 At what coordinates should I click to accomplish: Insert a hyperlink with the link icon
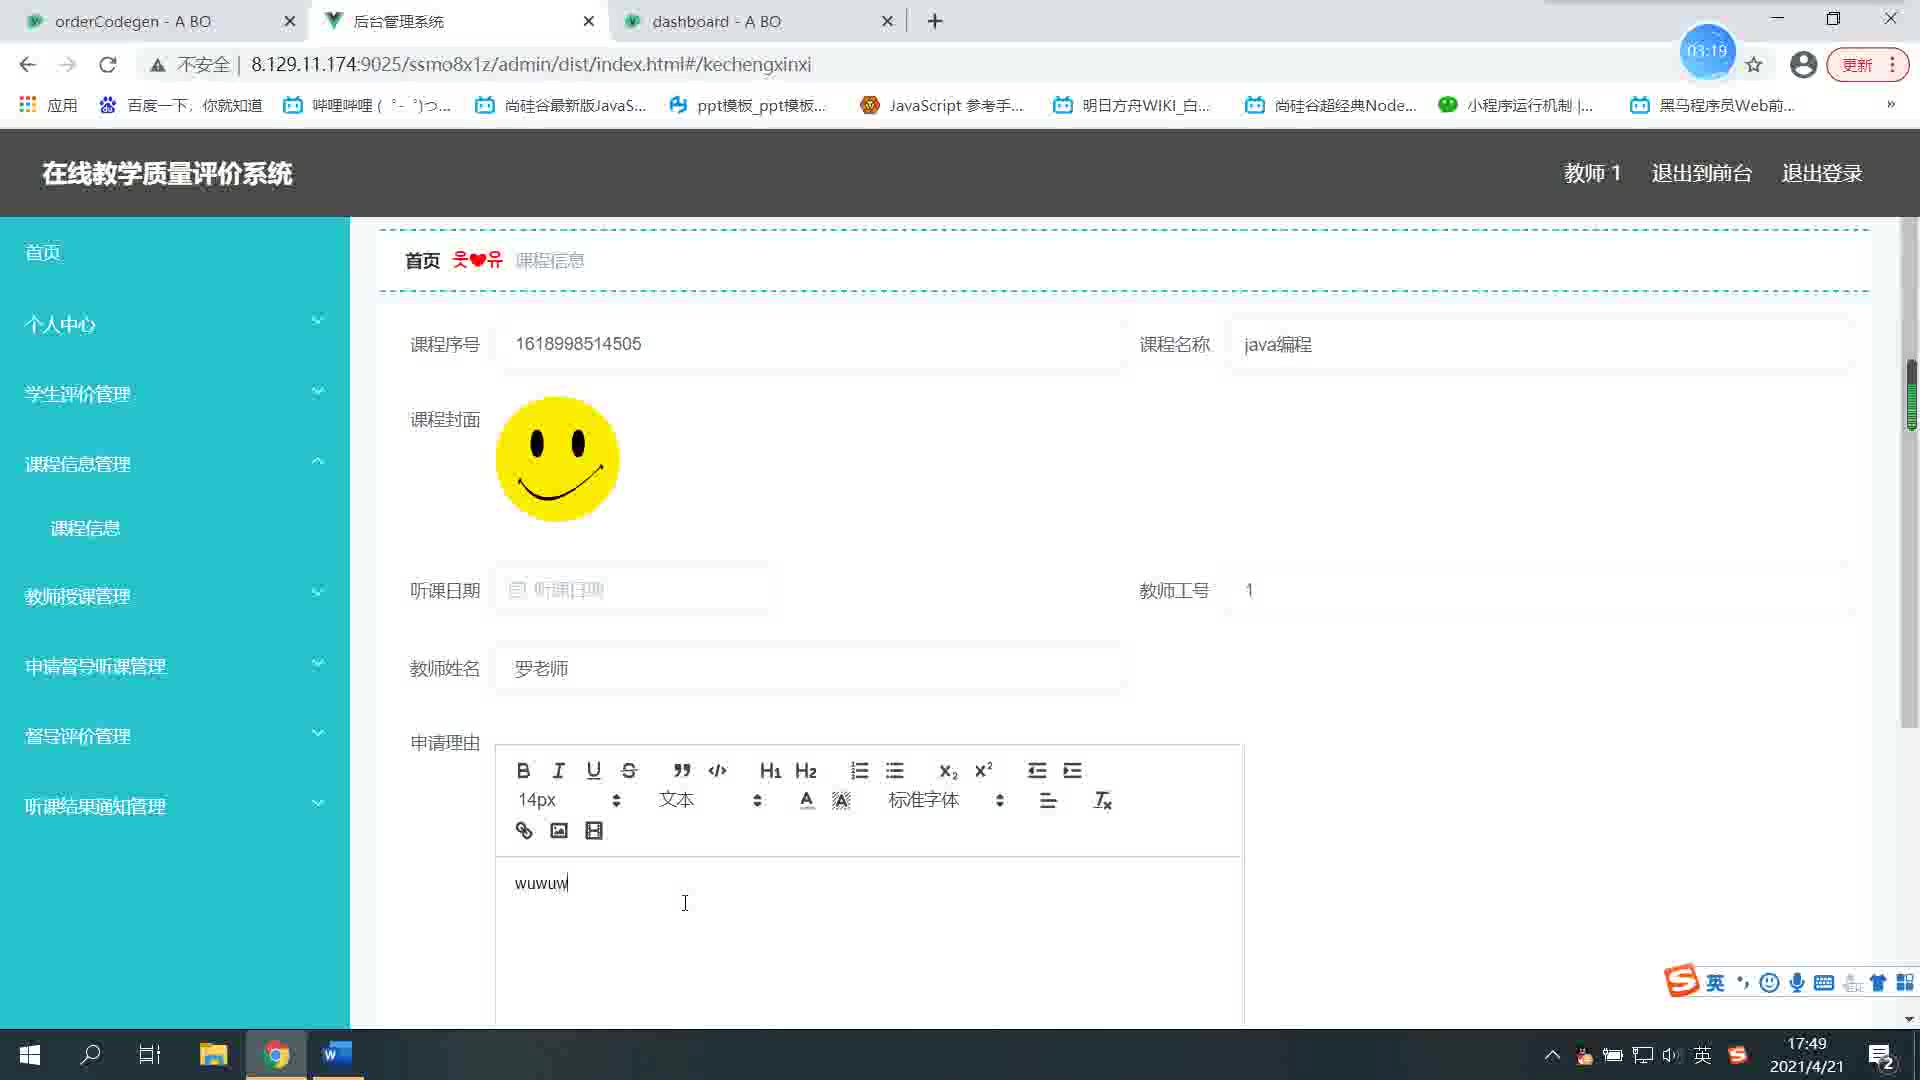click(523, 830)
